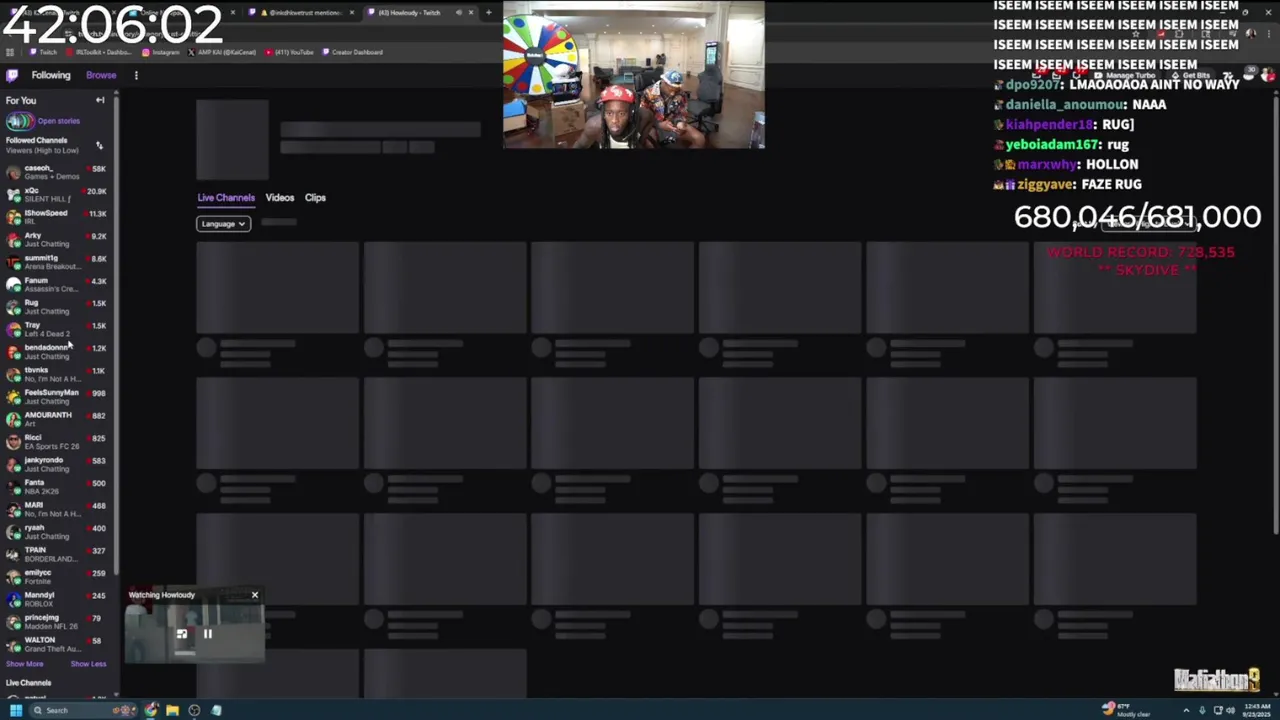The width and height of the screenshot is (1280, 720).
Task: Open TPAIN channel in sidebar
Action: (x=56, y=554)
